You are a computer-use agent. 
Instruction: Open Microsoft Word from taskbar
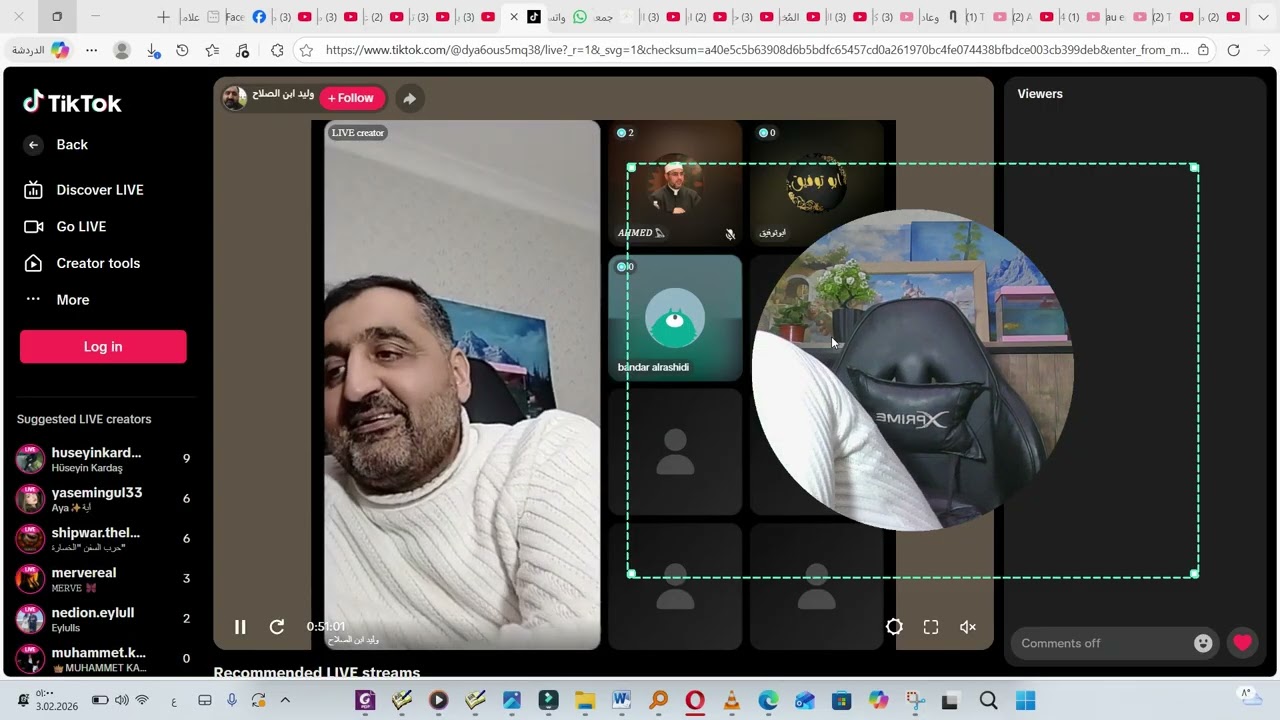coord(621,700)
